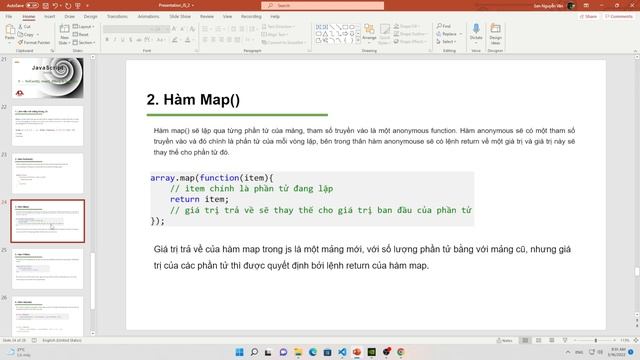
Task: Show hidden system tray icons chevron
Action: [x=568, y=352]
